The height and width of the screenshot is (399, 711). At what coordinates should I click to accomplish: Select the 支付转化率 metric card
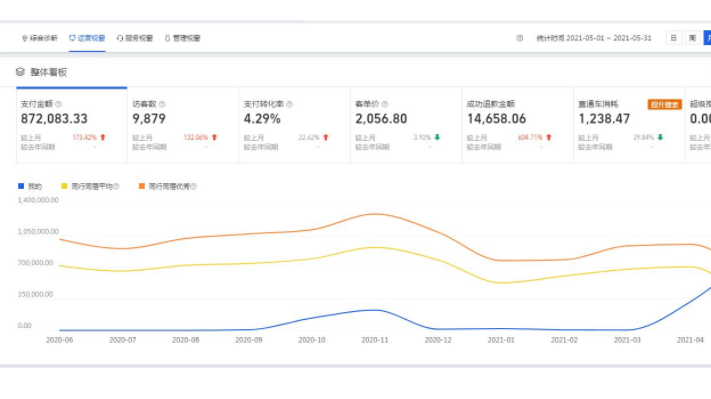294,125
